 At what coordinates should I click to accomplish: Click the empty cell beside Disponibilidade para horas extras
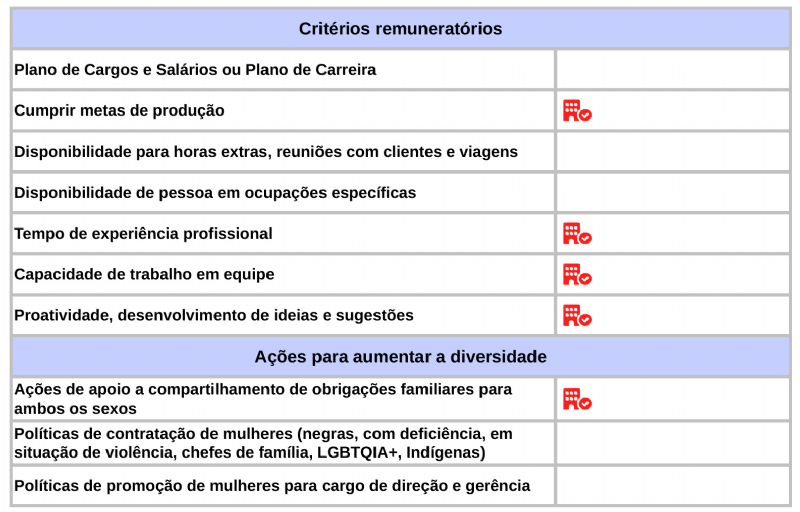click(x=672, y=152)
